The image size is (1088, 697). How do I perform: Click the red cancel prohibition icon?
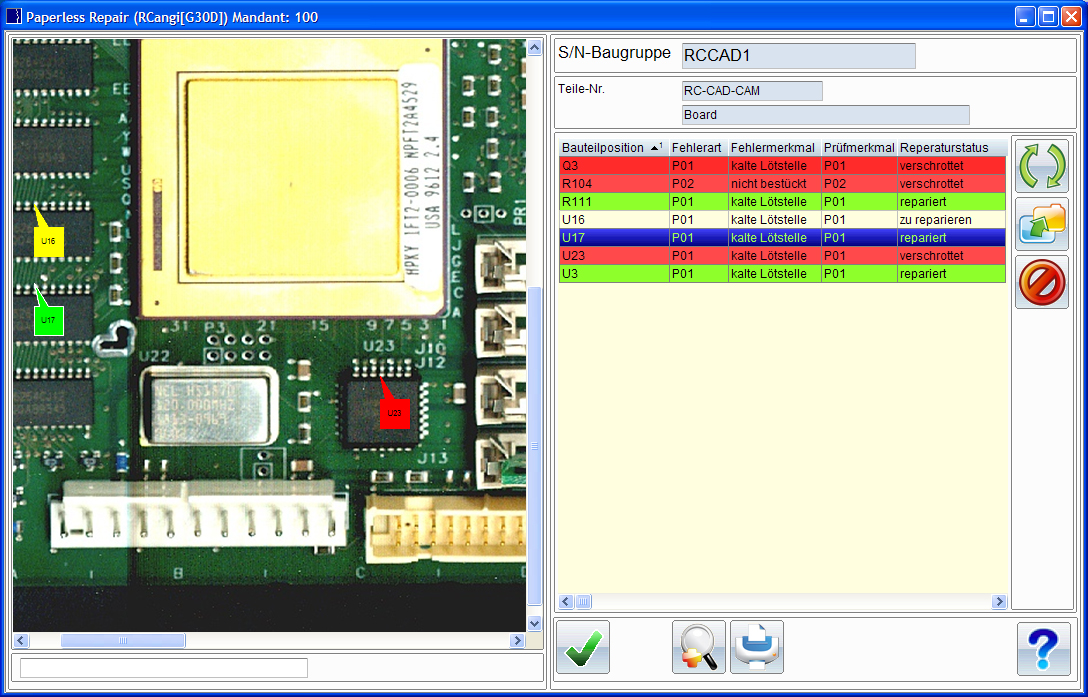tap(1041, 282)
